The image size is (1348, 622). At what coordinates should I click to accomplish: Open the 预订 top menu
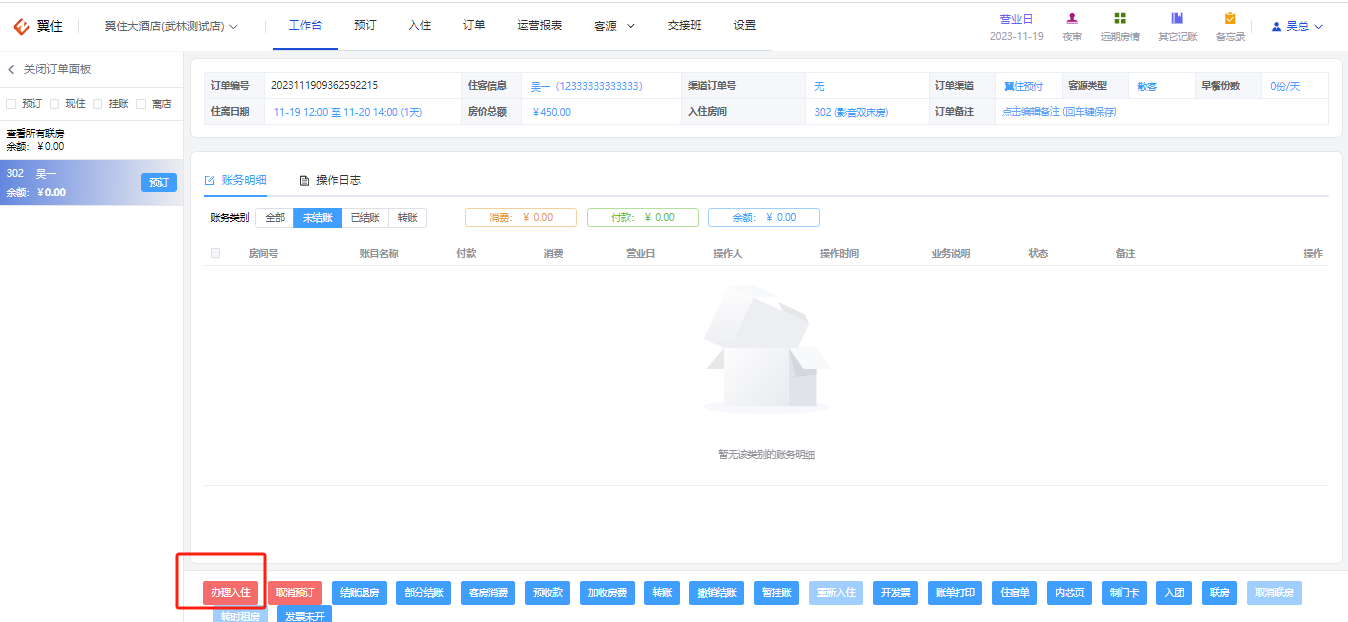365,25
